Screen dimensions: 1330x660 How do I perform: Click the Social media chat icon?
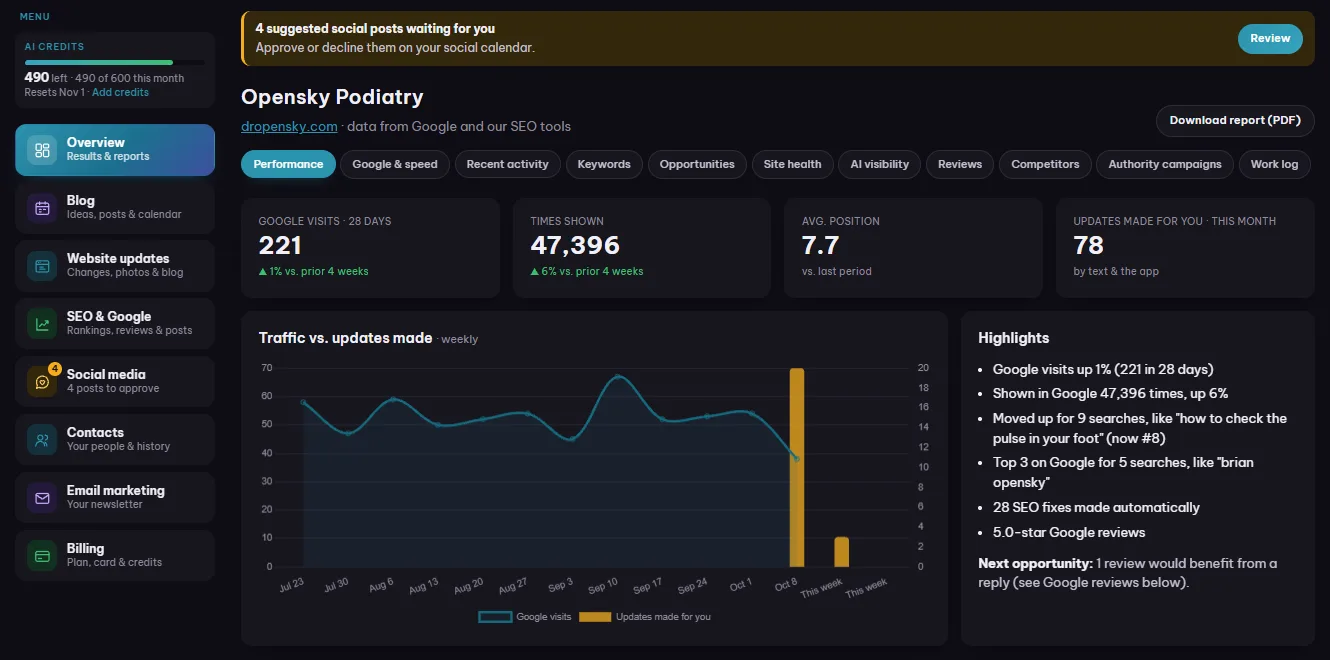(42, 382)
